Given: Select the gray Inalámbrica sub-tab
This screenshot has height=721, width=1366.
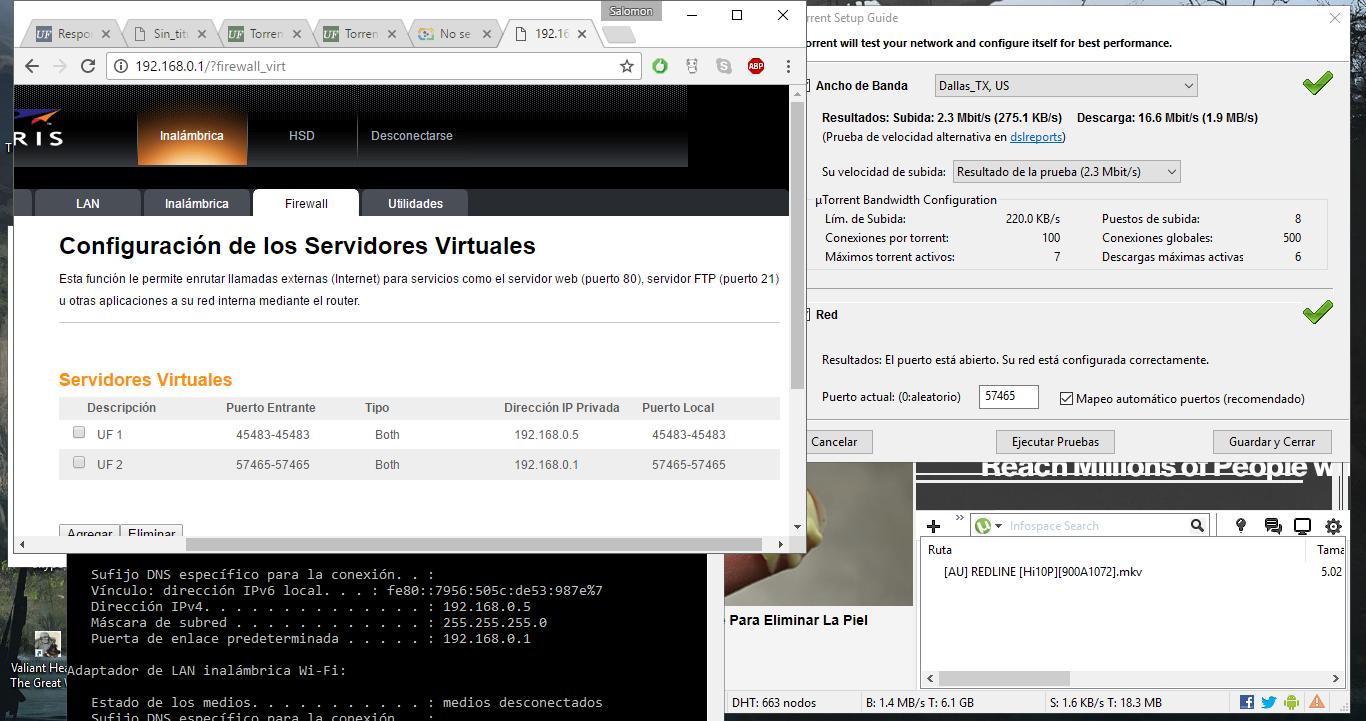Looking at the screenshot, I should 197,203.
